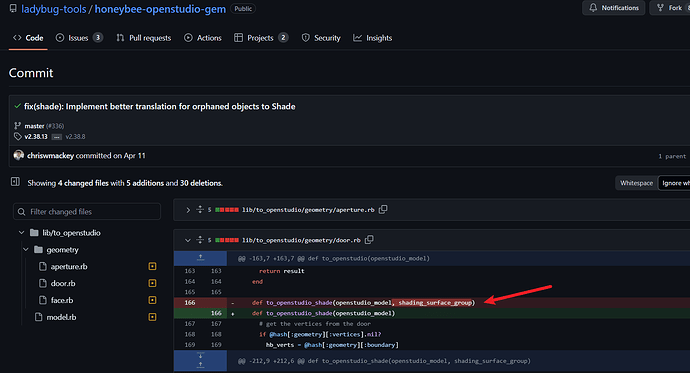Open the Security tab
The width and height of the screenshot is (690, 373).
pos(321,38)
